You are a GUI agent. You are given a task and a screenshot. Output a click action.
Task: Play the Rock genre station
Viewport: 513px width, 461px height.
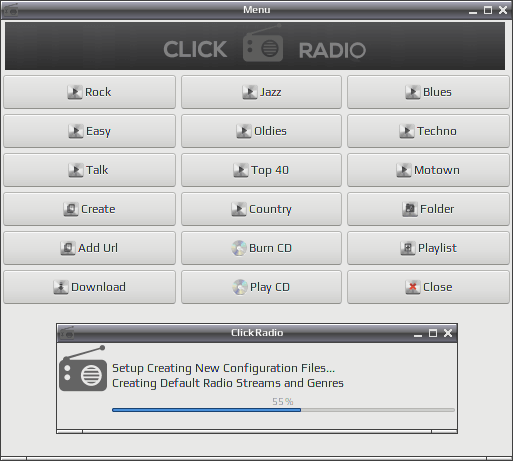point(89,92)
